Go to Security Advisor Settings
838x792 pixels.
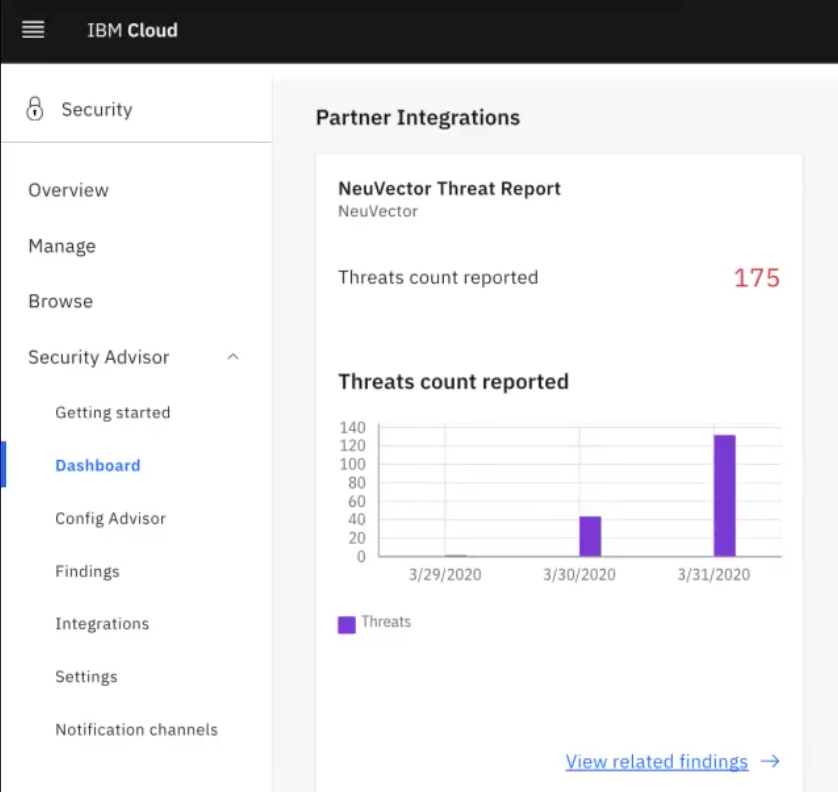click(x=86, y=676)
